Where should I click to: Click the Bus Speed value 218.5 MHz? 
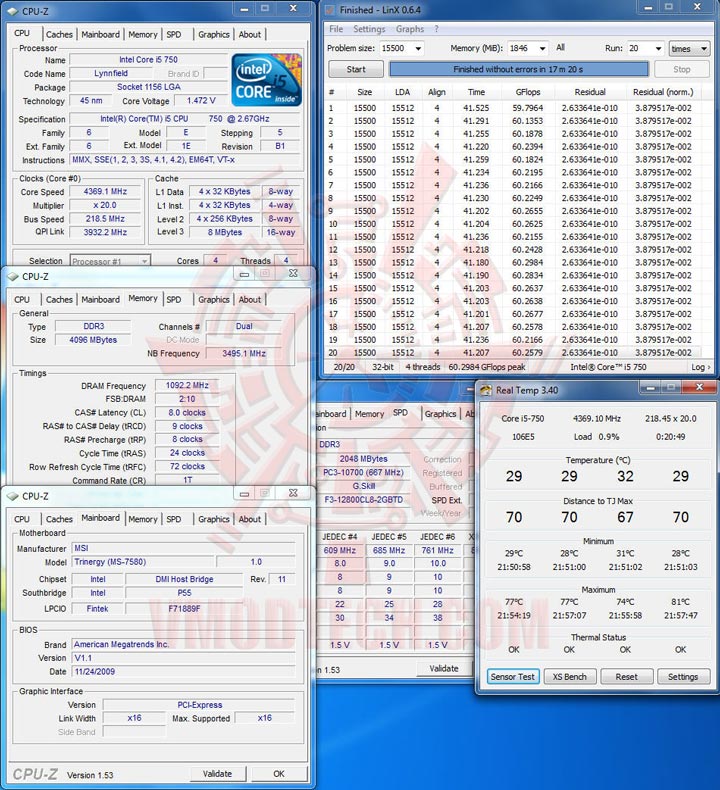click(105, 219)
